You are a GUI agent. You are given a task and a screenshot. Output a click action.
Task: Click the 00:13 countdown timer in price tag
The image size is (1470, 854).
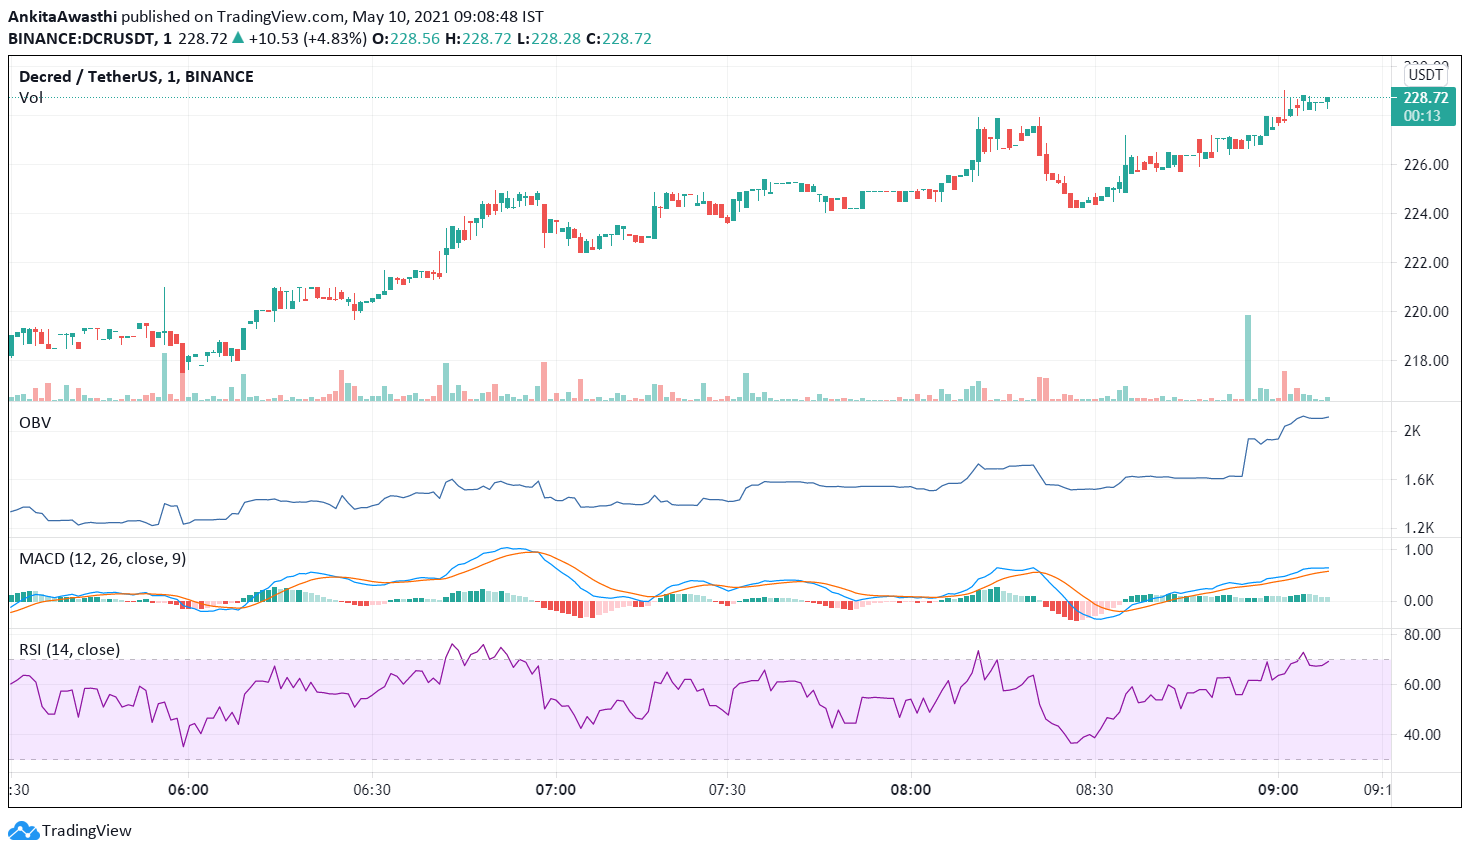[1422, 116]
